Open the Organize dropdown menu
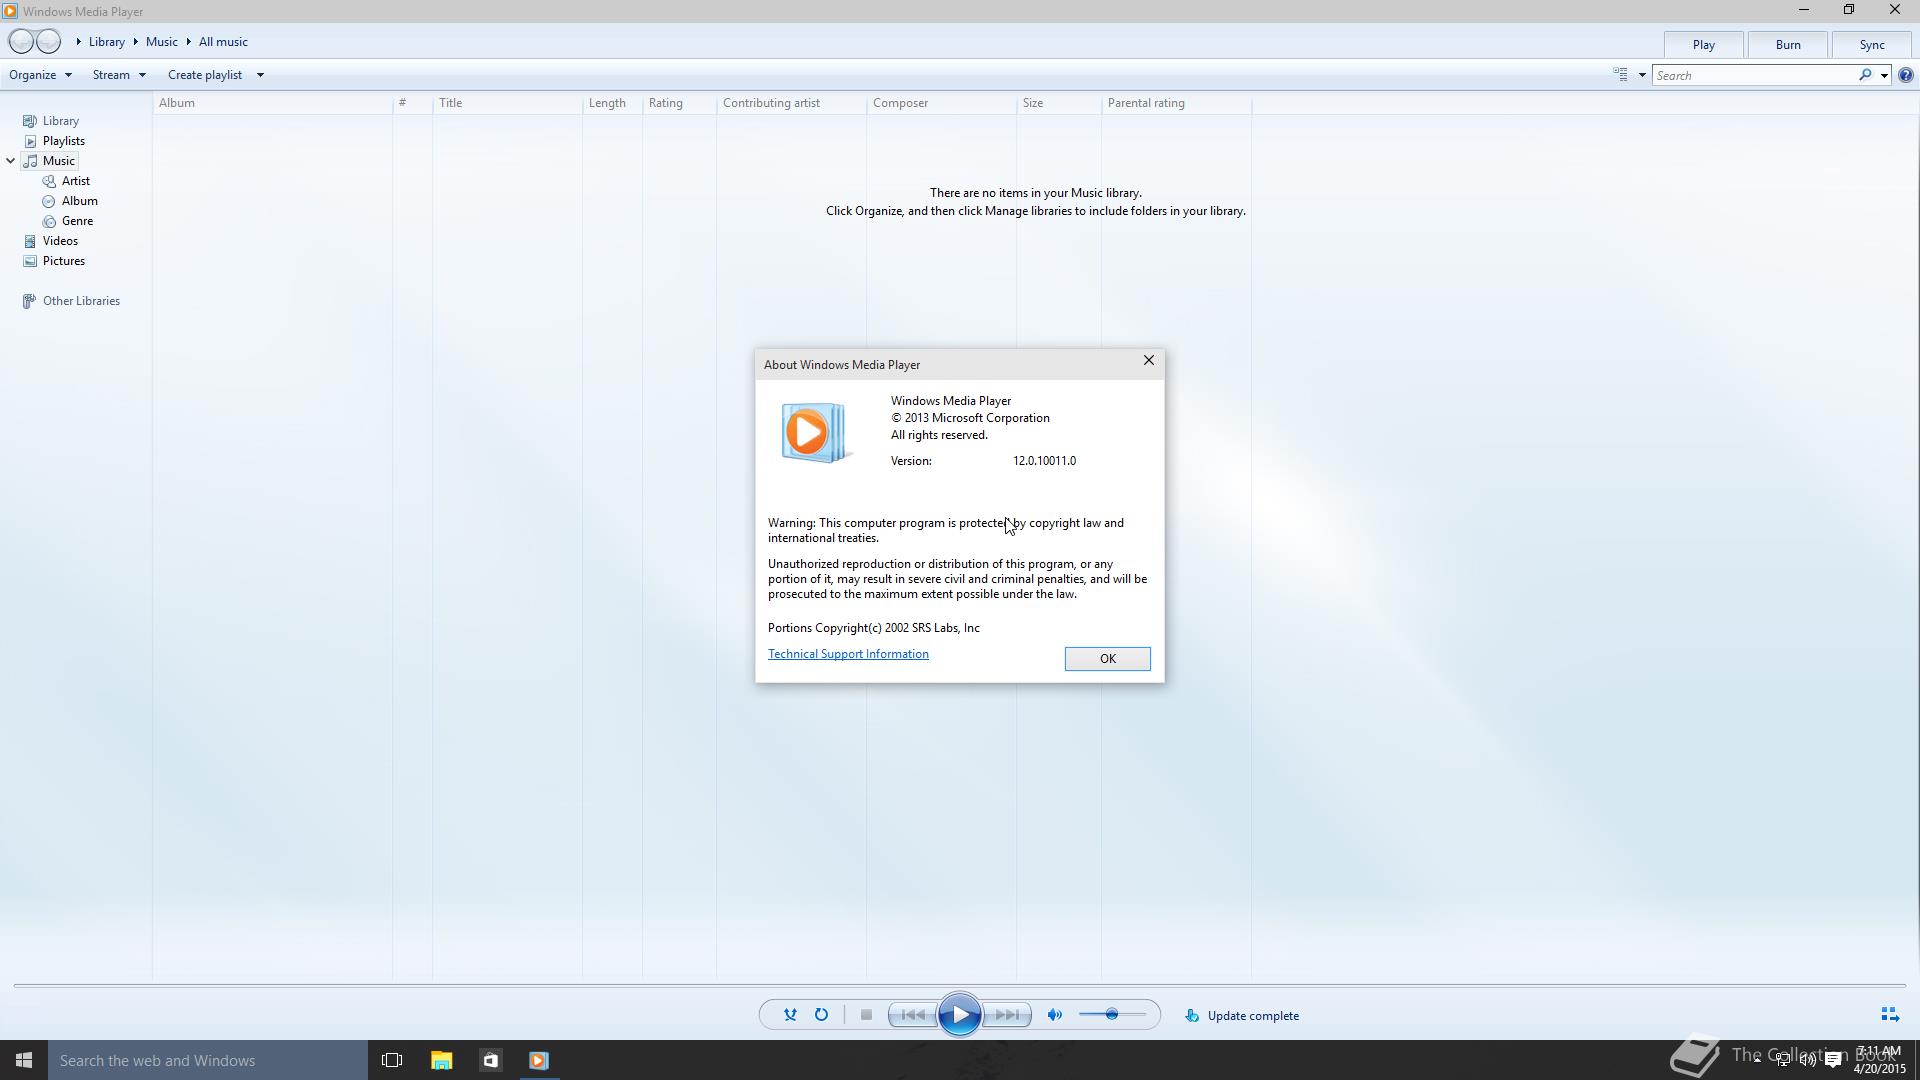 [40, 75]
